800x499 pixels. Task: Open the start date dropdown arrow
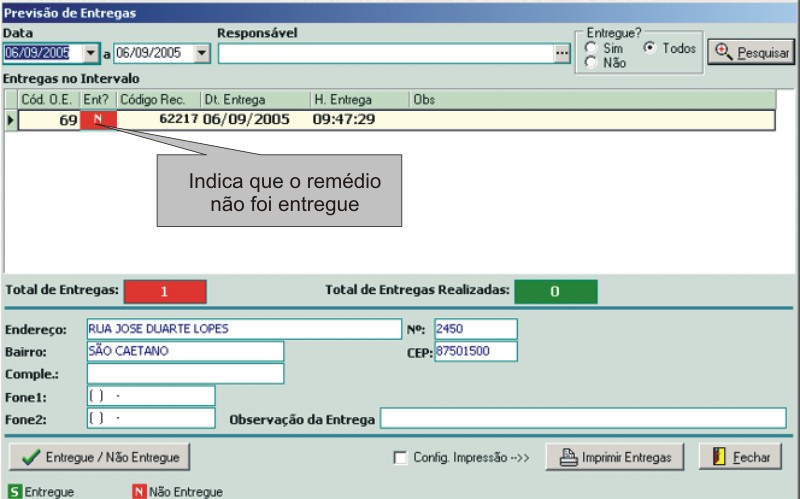coord(91,53)
